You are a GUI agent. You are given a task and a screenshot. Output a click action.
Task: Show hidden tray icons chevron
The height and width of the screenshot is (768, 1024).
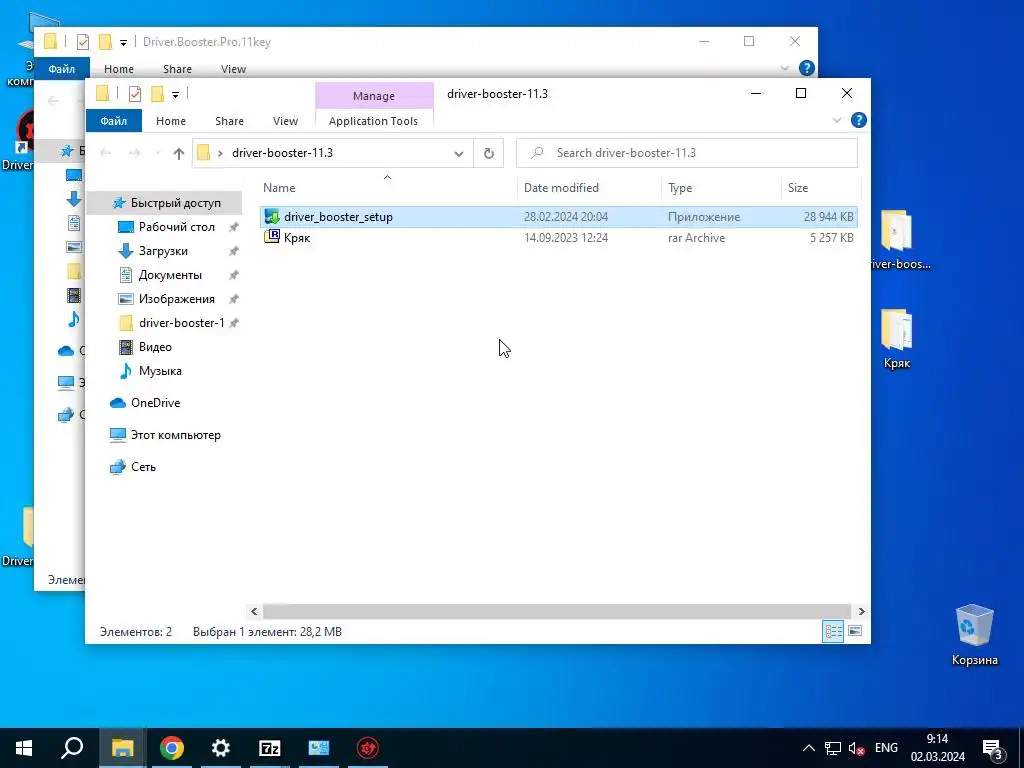(808, 748)
